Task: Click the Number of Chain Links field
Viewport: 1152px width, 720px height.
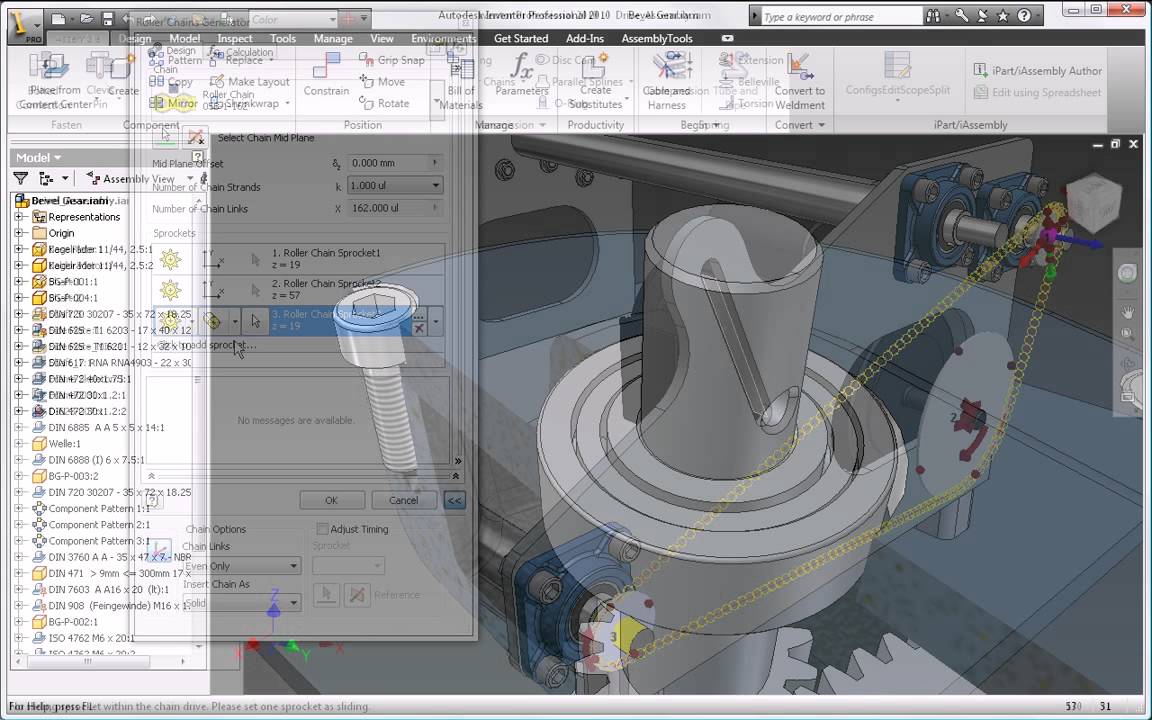Action: [394, 208]
